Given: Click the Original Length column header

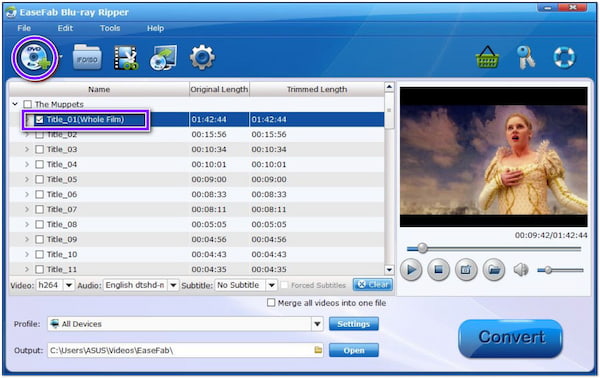Looking at the screenshot, I should point(219,89).
